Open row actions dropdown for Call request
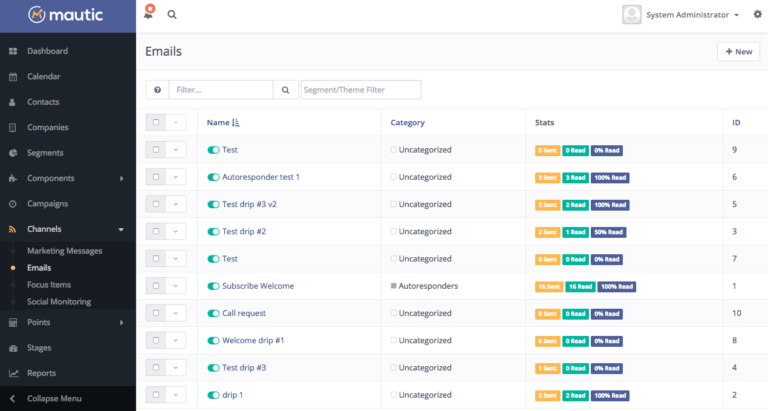 coord(176,313)
